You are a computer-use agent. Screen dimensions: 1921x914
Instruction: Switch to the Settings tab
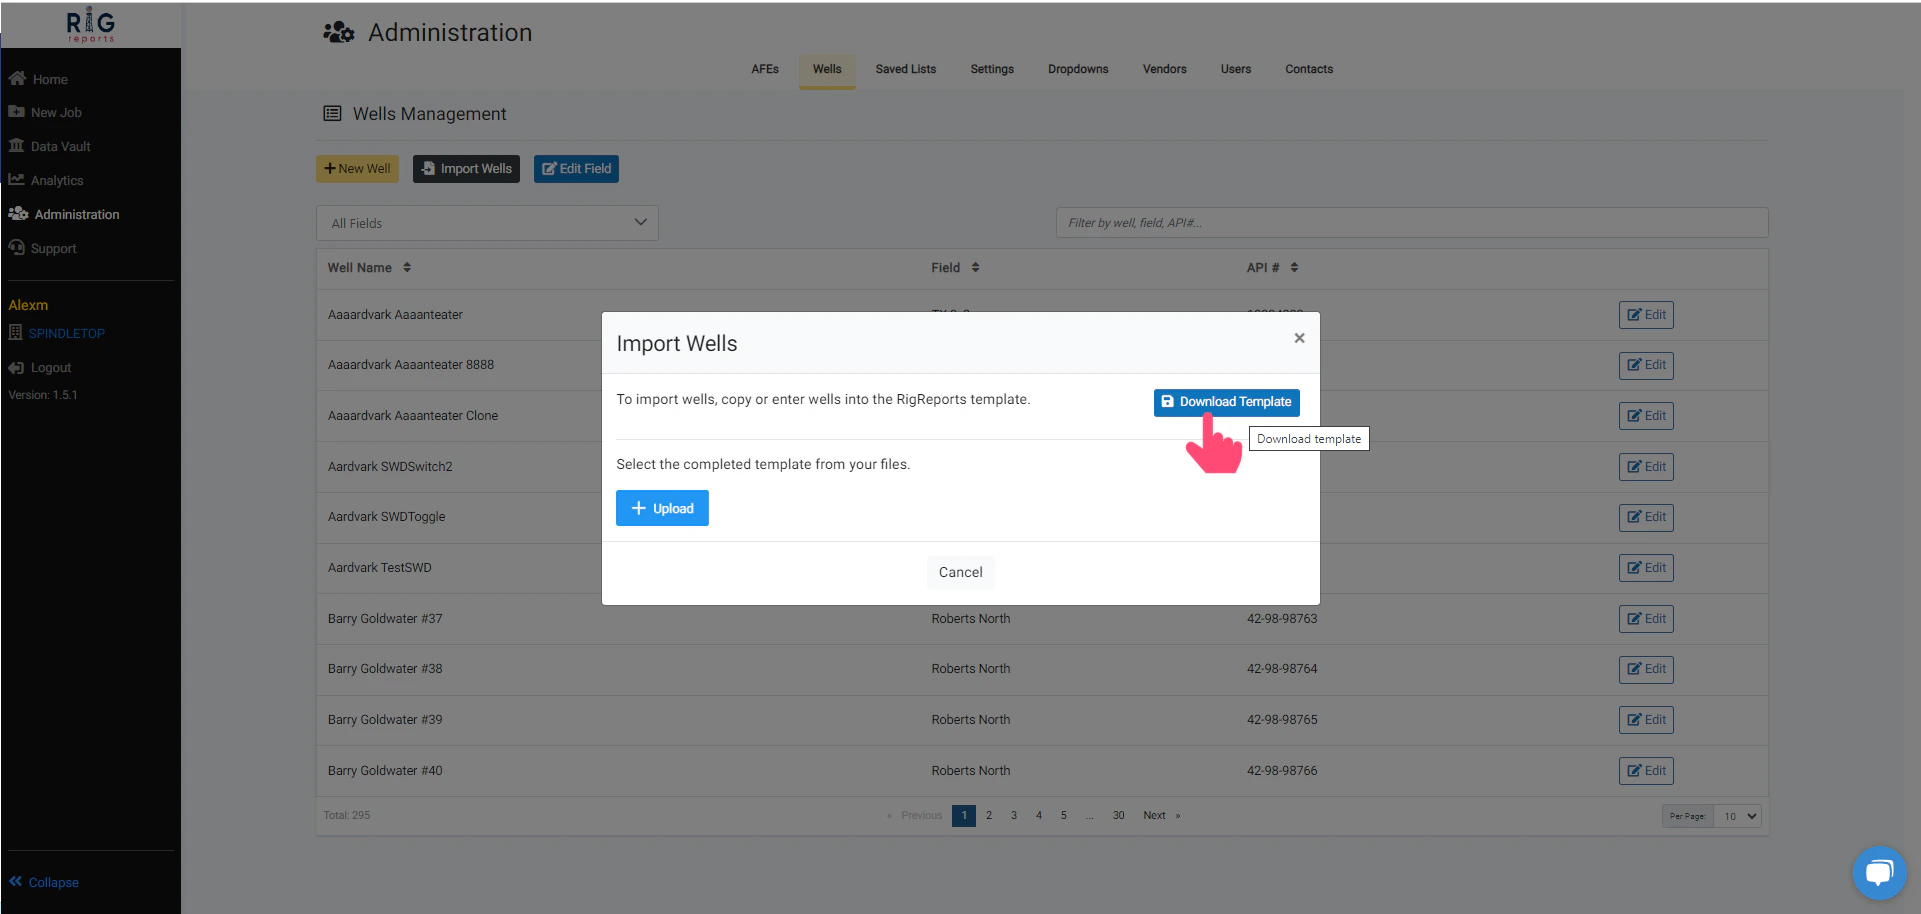click(992, 69)
